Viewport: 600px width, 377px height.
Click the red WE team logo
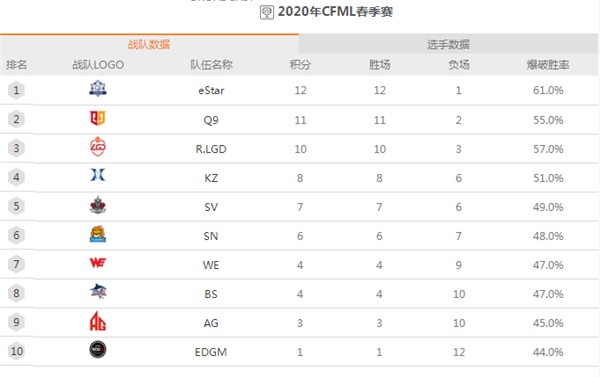98,263
